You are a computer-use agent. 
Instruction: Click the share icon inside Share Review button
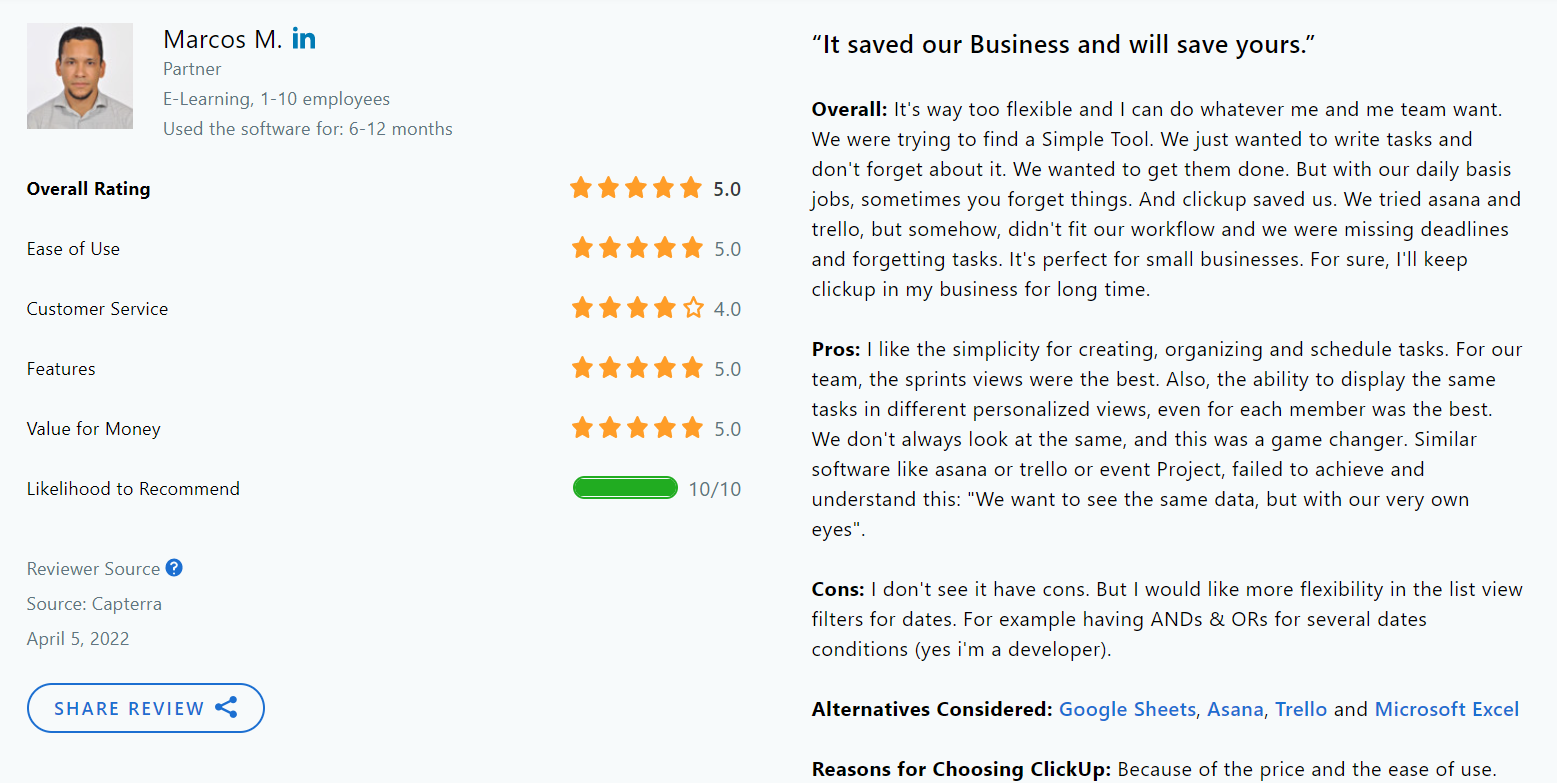[225, 707]
